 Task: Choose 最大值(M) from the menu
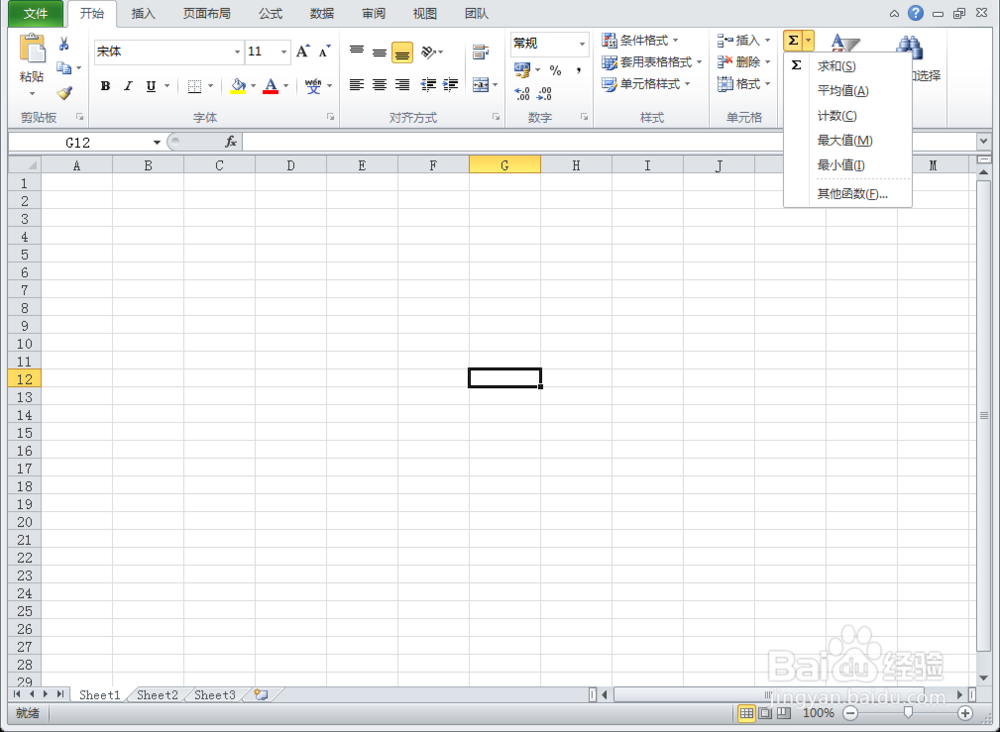tap(848, 140)
